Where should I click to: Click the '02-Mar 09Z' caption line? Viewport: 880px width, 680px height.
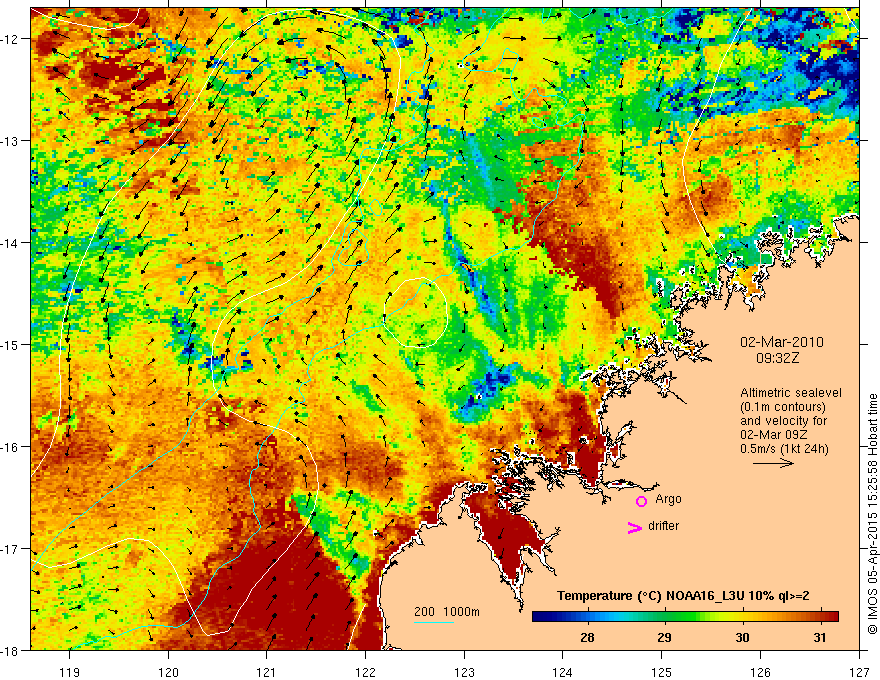tap(773, 435)
